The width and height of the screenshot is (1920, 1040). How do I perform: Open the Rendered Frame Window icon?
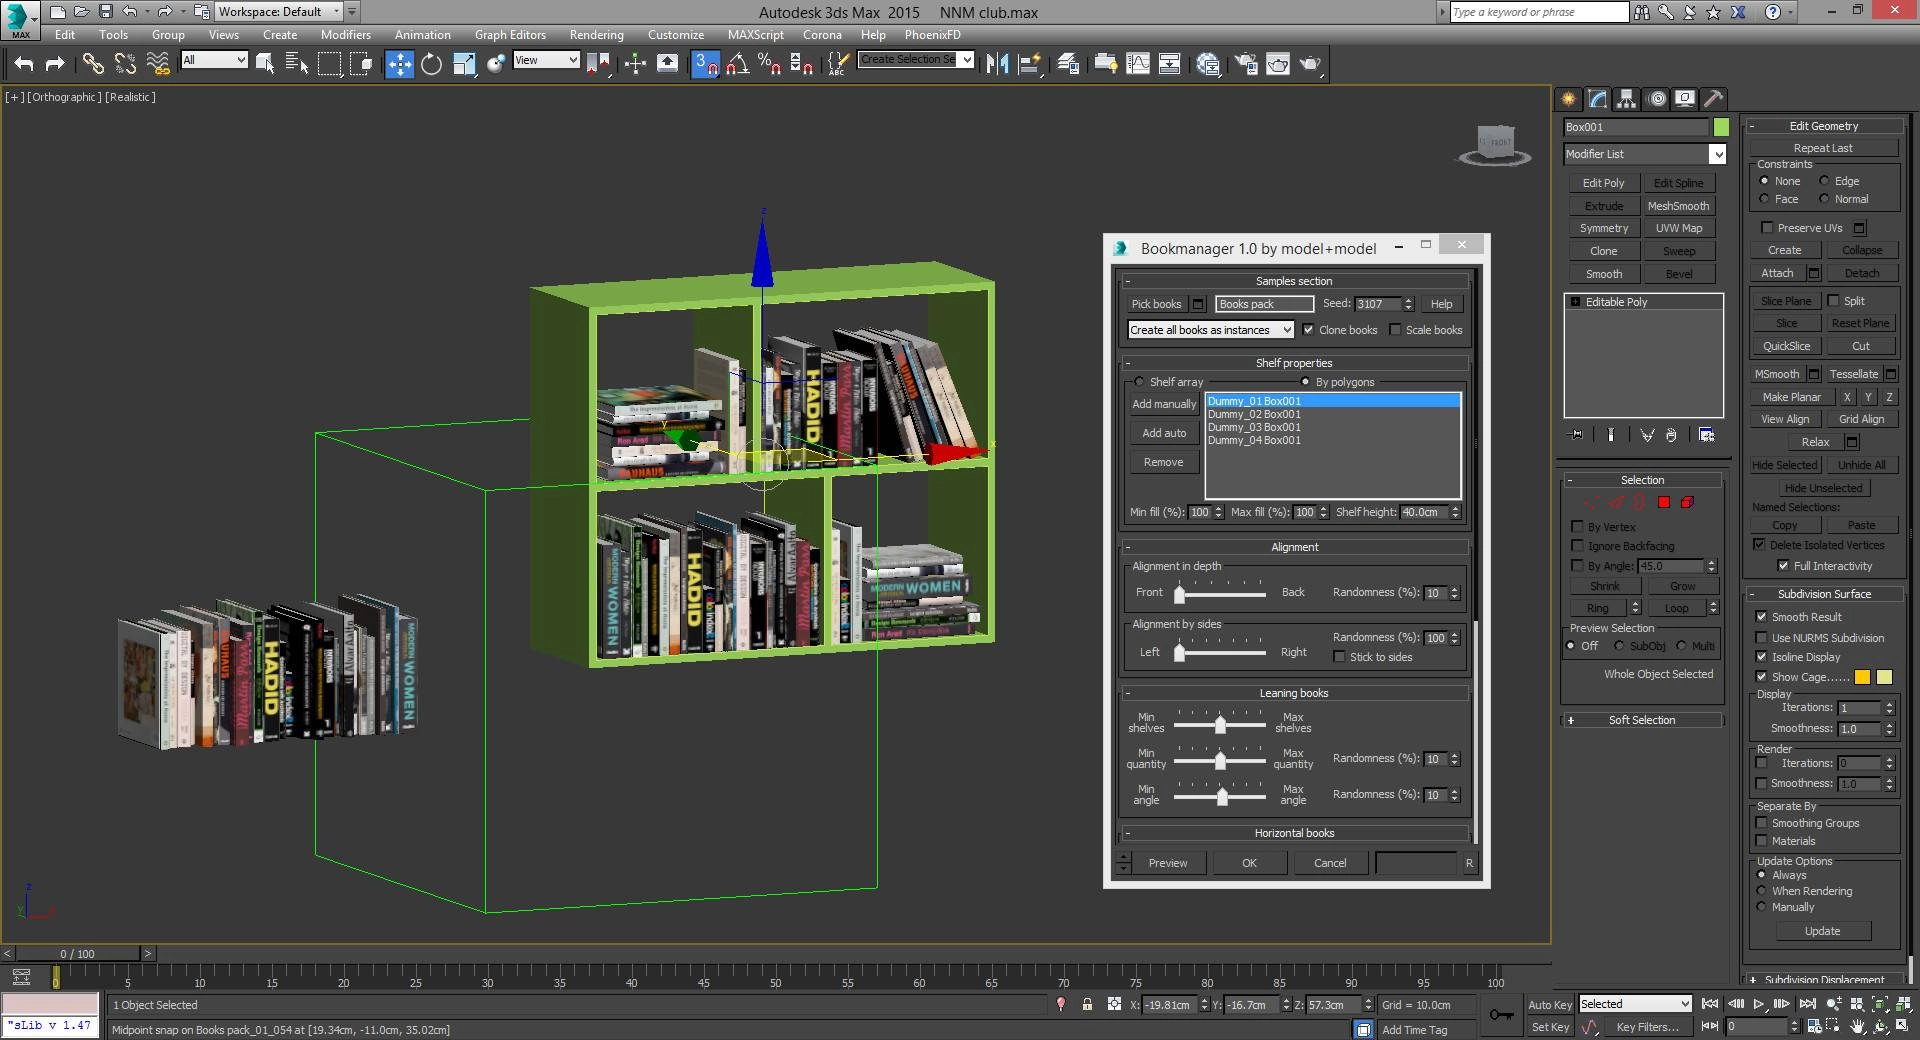(1278, 64)
